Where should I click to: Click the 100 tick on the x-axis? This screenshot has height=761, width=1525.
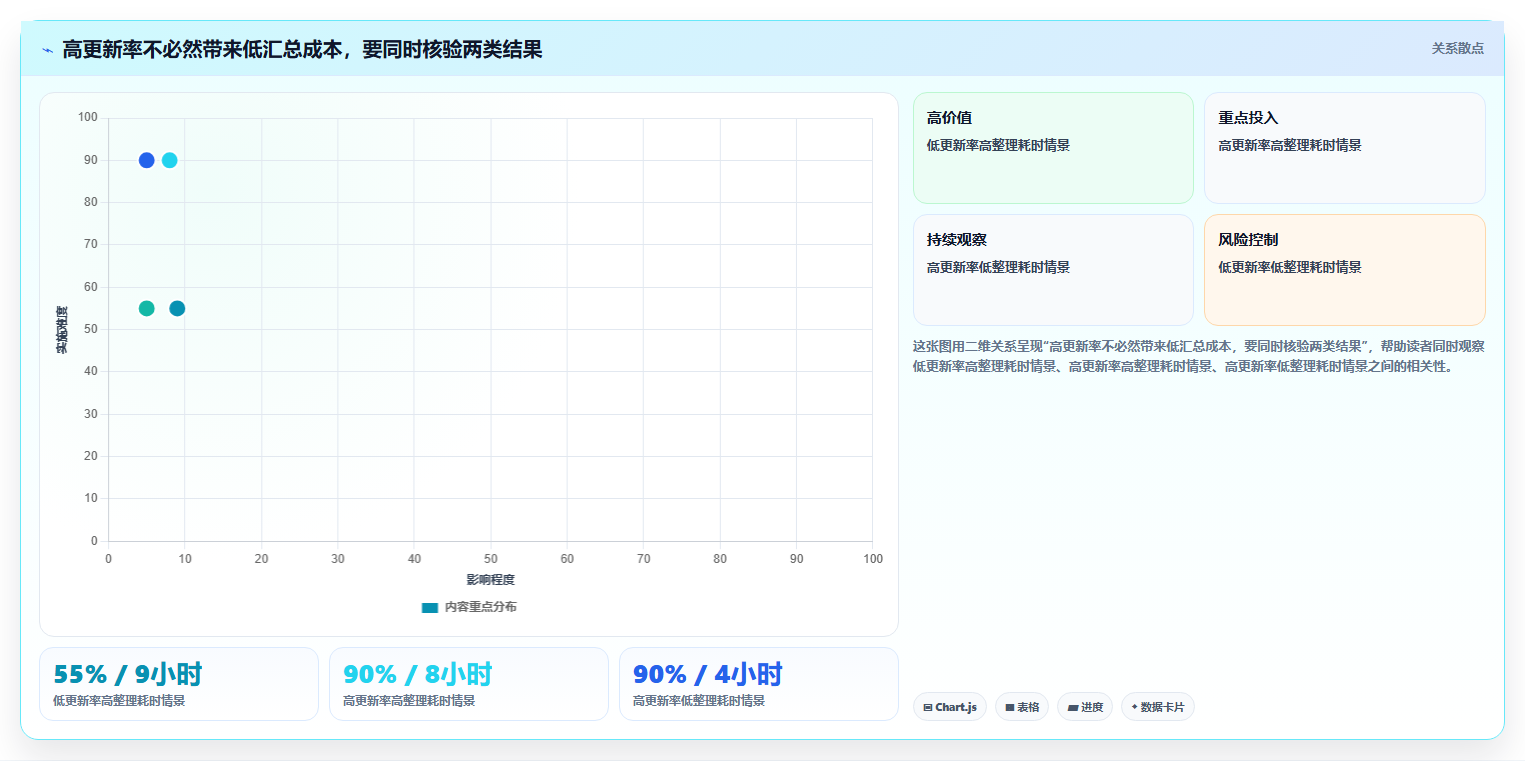click(873, 559)
